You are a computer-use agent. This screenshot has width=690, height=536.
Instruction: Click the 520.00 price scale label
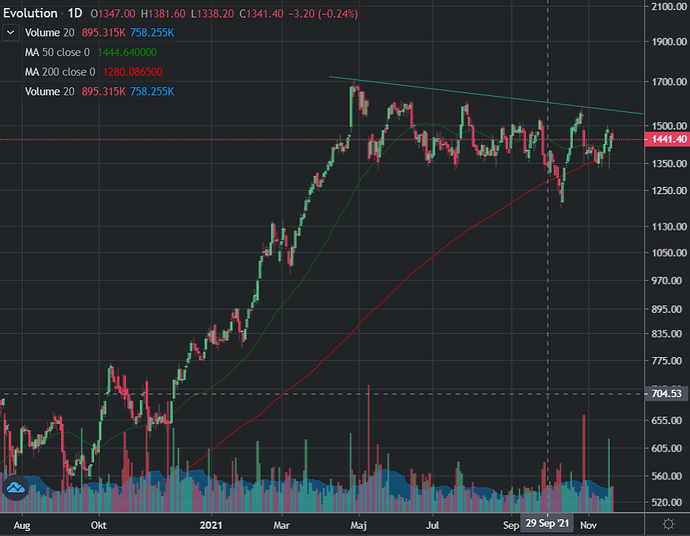[x=667, y=502]
